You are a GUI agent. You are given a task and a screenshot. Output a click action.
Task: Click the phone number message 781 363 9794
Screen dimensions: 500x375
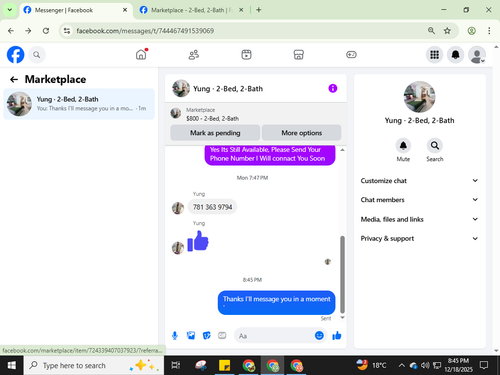212,207
